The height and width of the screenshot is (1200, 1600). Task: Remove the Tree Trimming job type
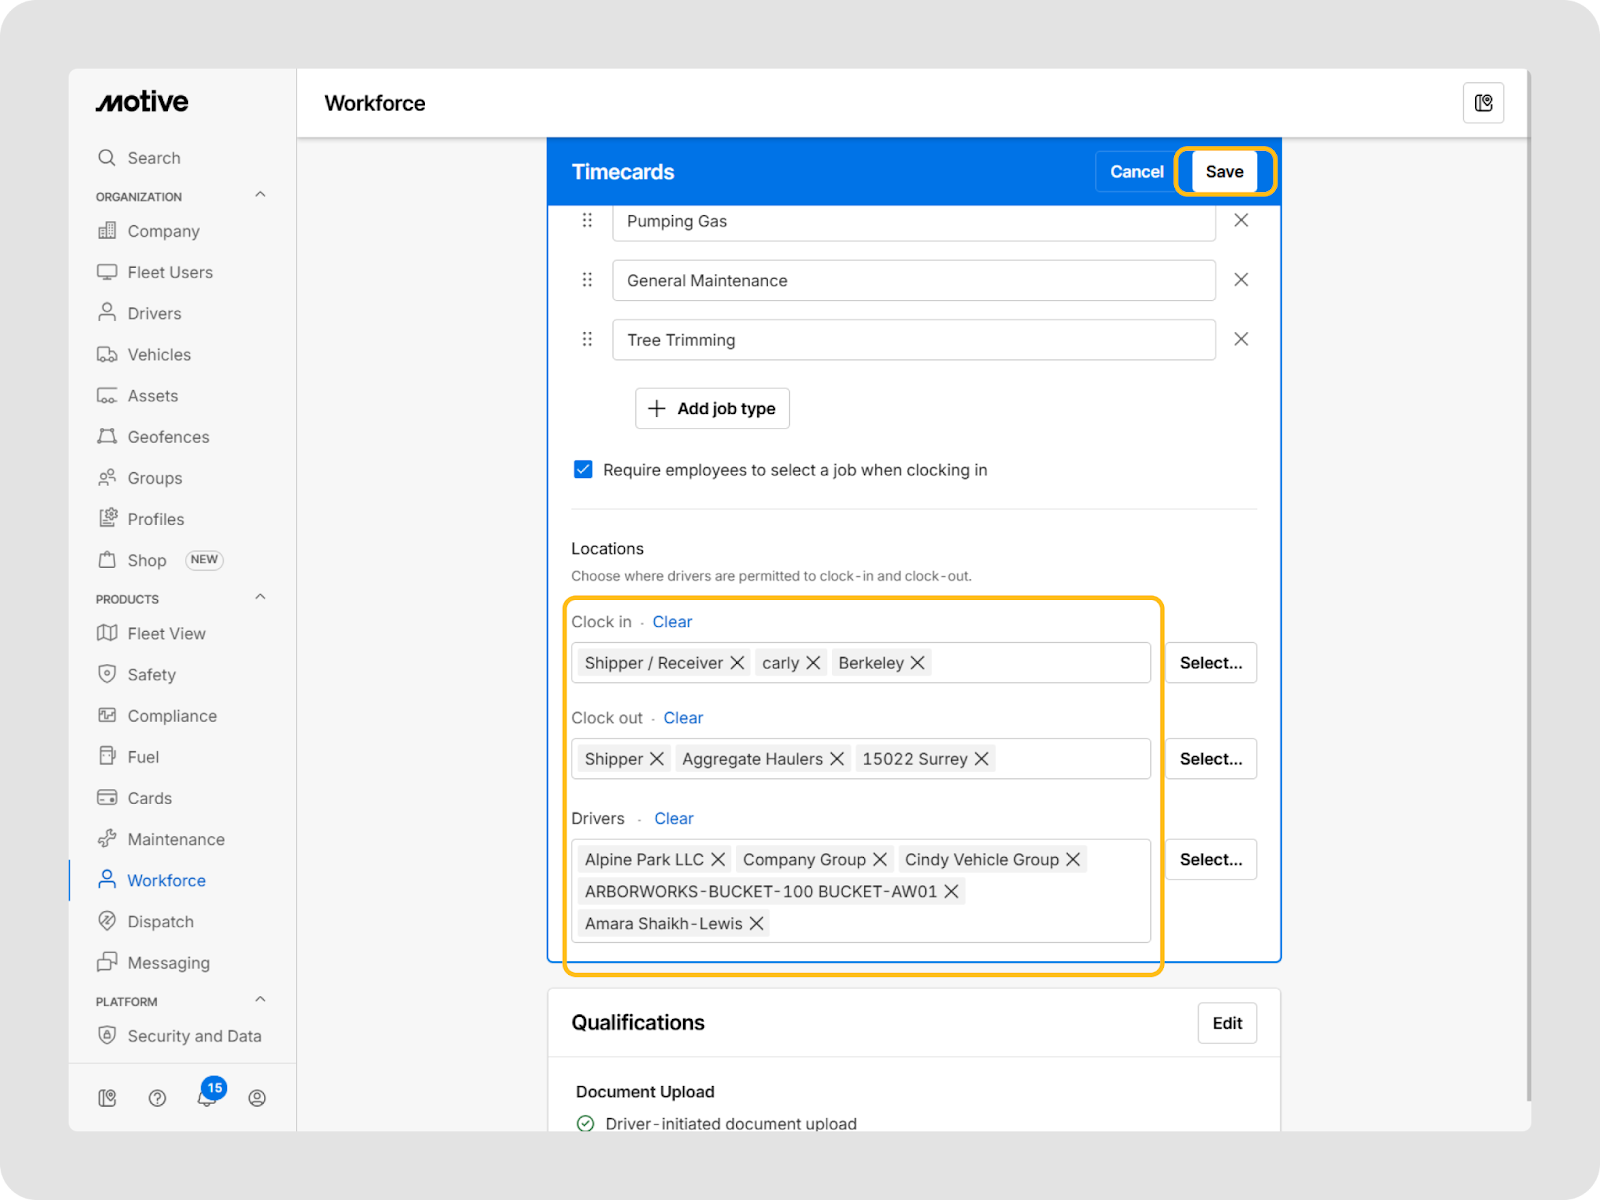[x=1241, y=339]
